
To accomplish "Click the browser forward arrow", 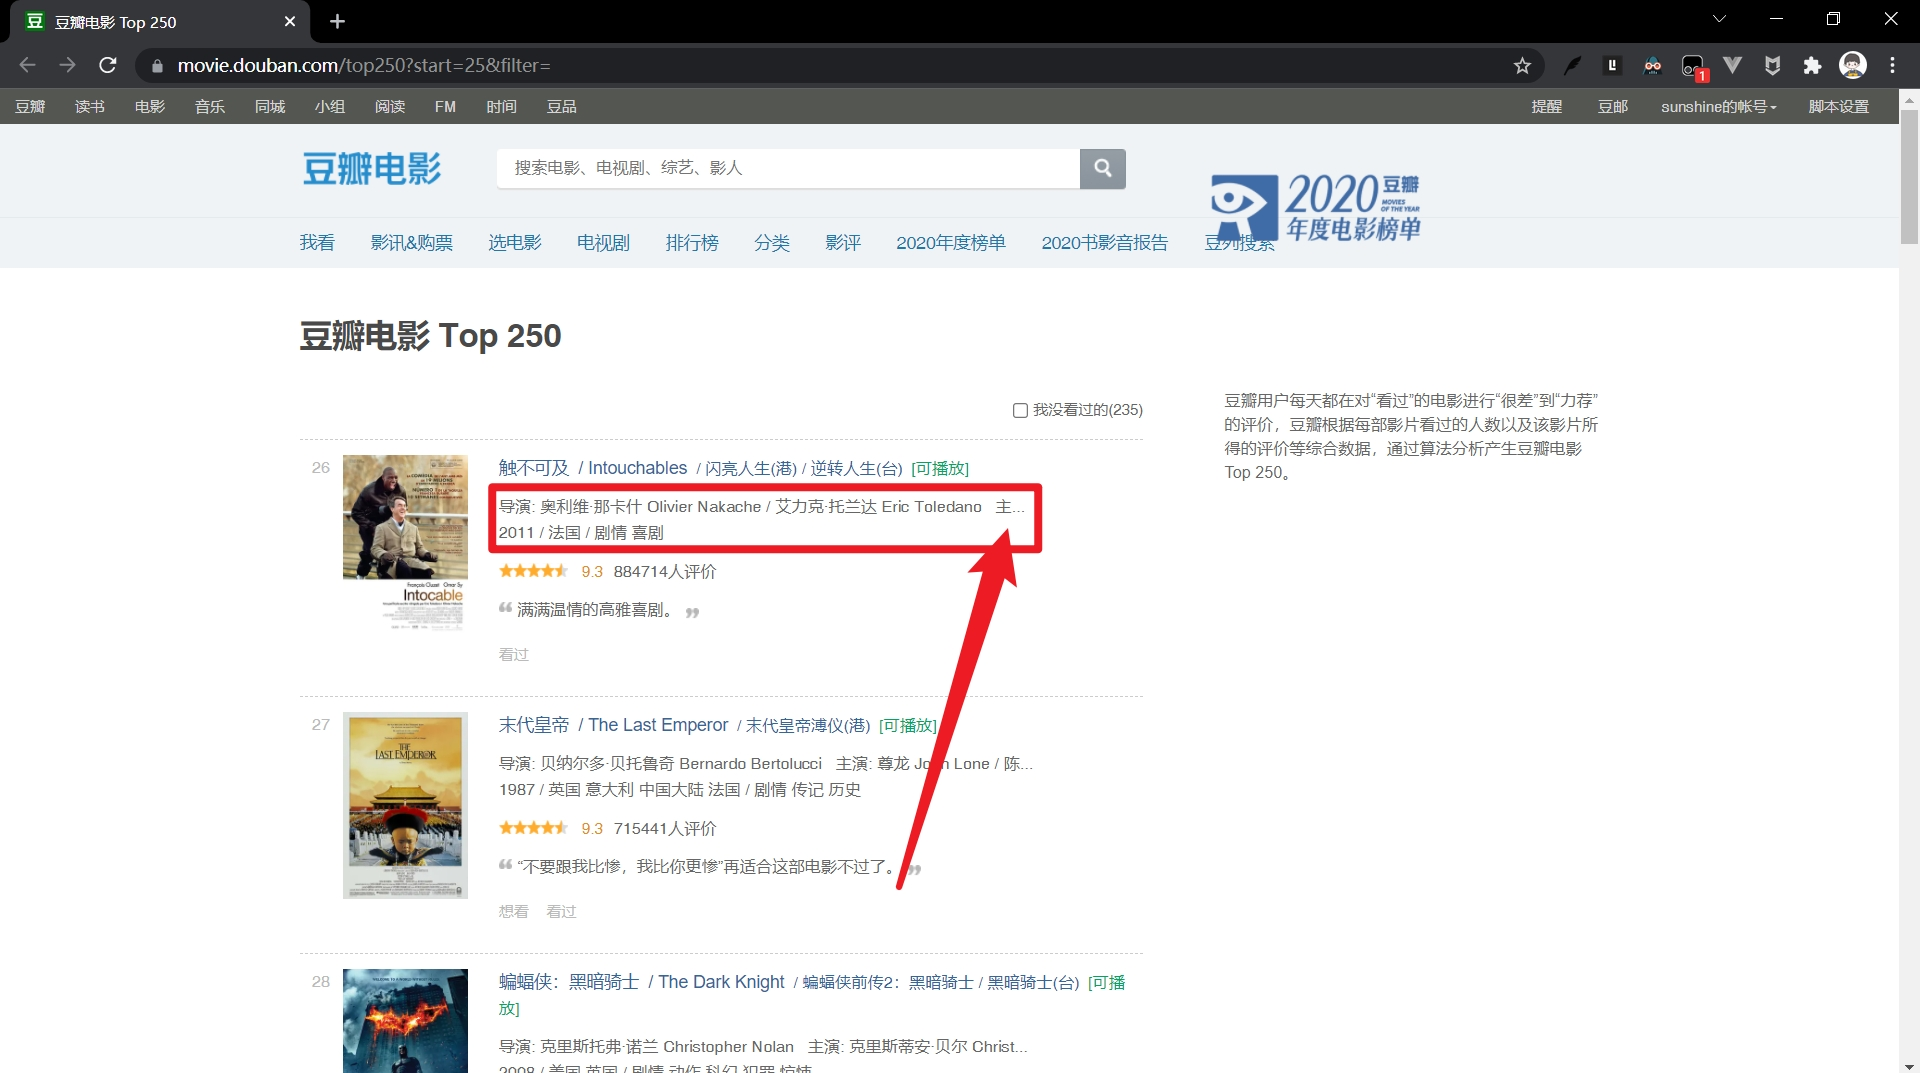I will (67, 65).
